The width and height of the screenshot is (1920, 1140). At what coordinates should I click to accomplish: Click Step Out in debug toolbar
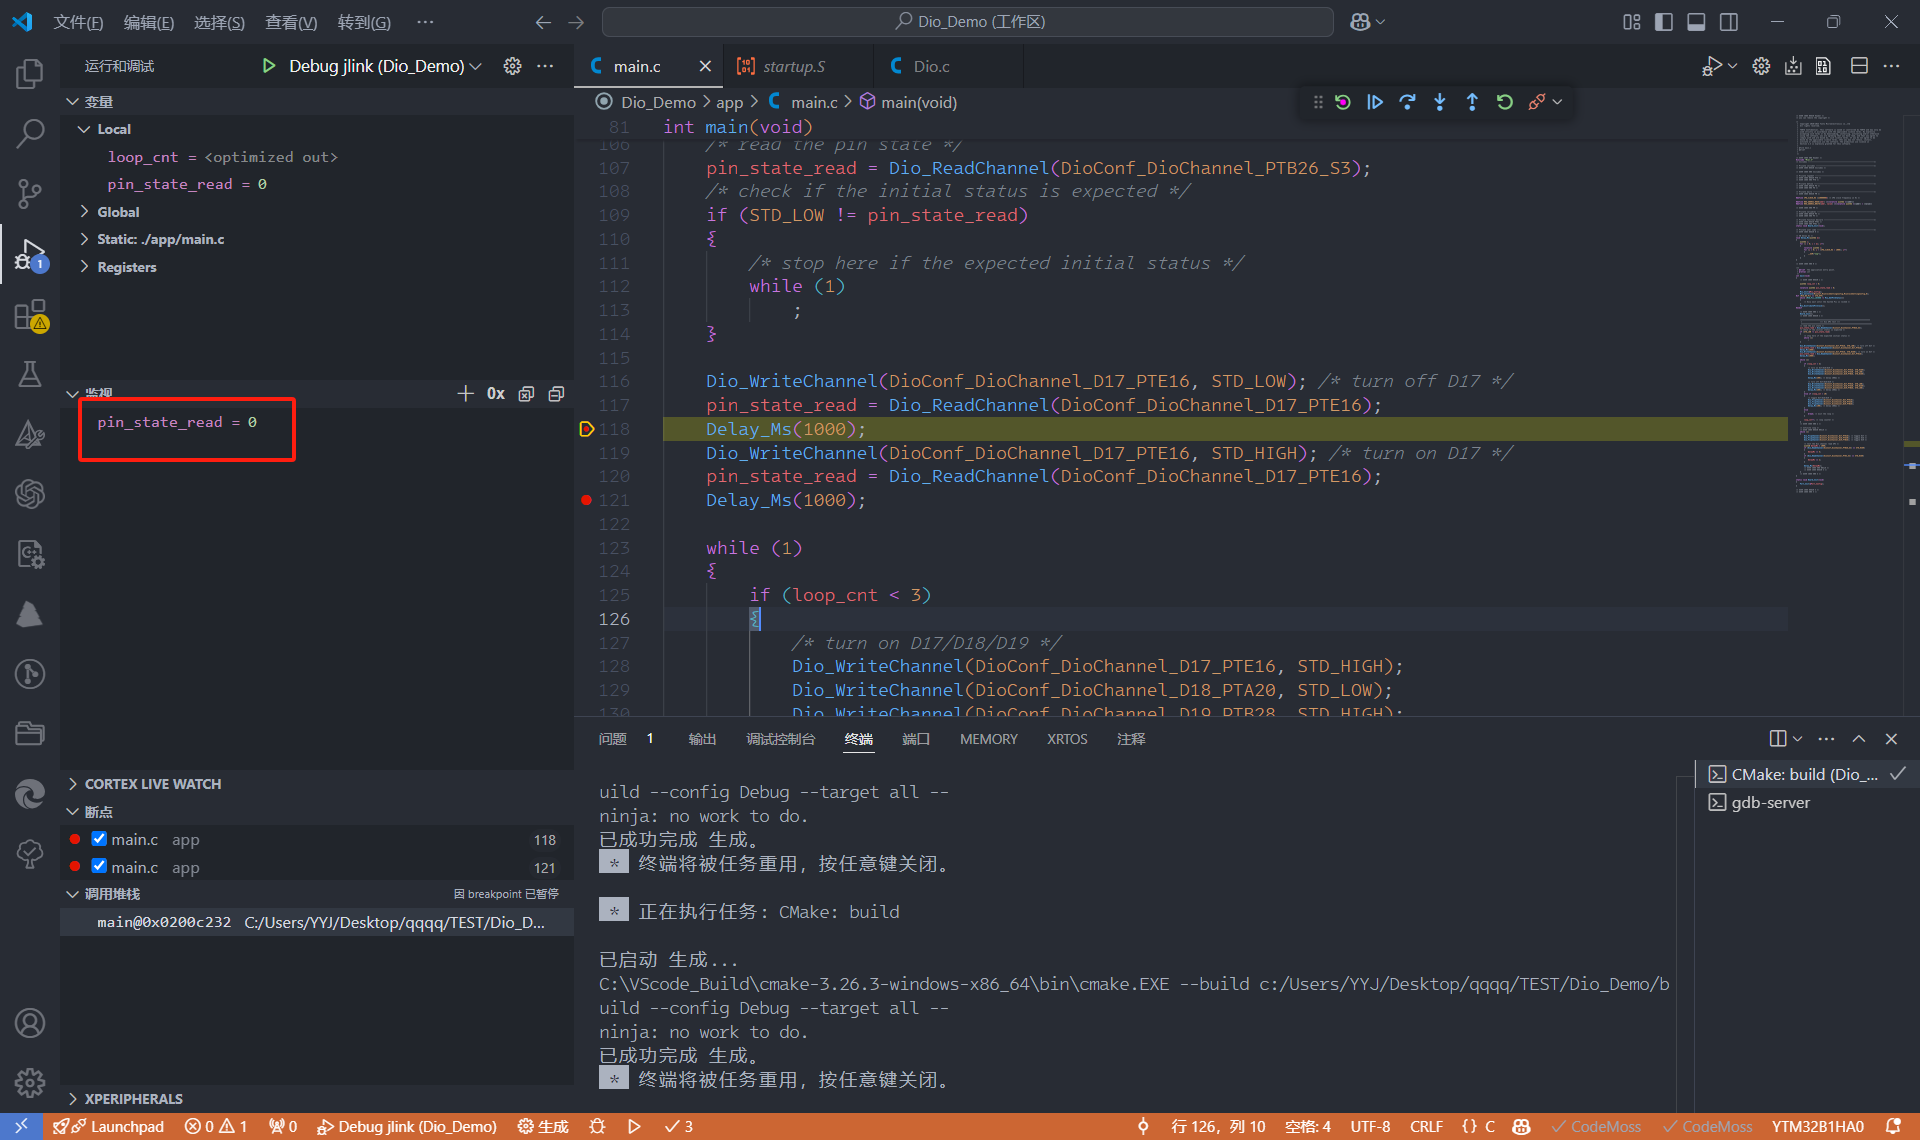1472,102
